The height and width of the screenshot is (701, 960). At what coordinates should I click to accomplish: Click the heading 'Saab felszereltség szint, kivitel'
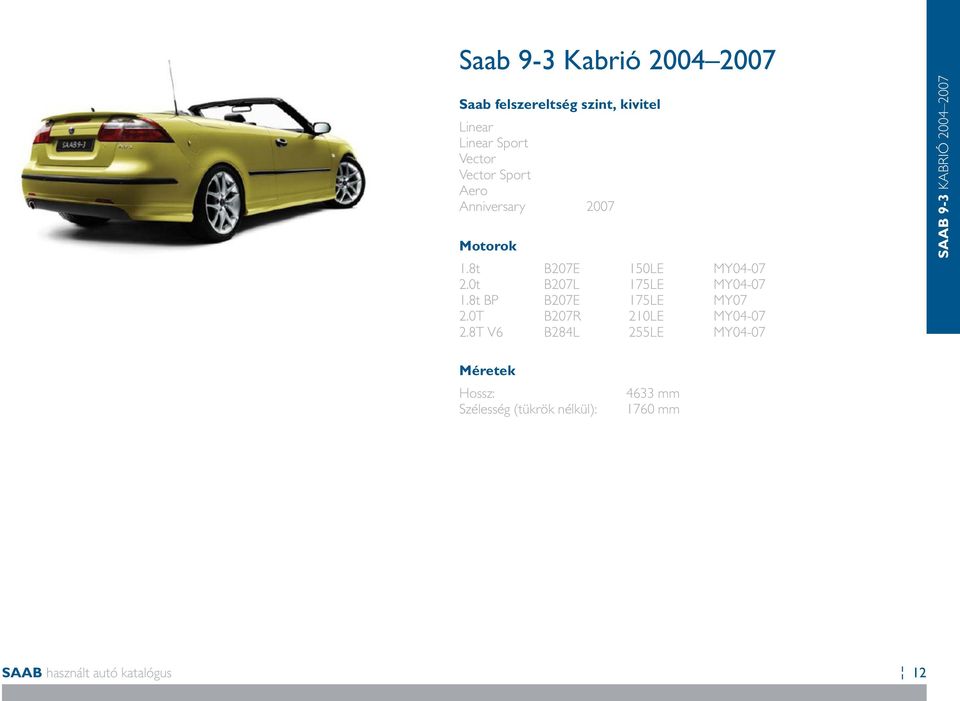tap(560, 105)
